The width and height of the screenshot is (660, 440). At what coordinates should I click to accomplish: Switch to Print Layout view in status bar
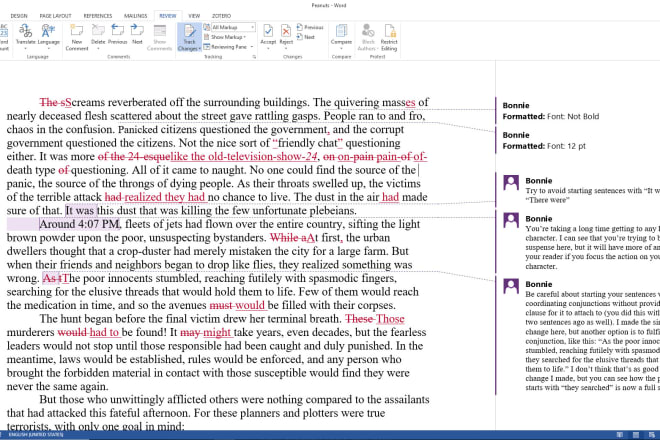[x=636, y=435]
